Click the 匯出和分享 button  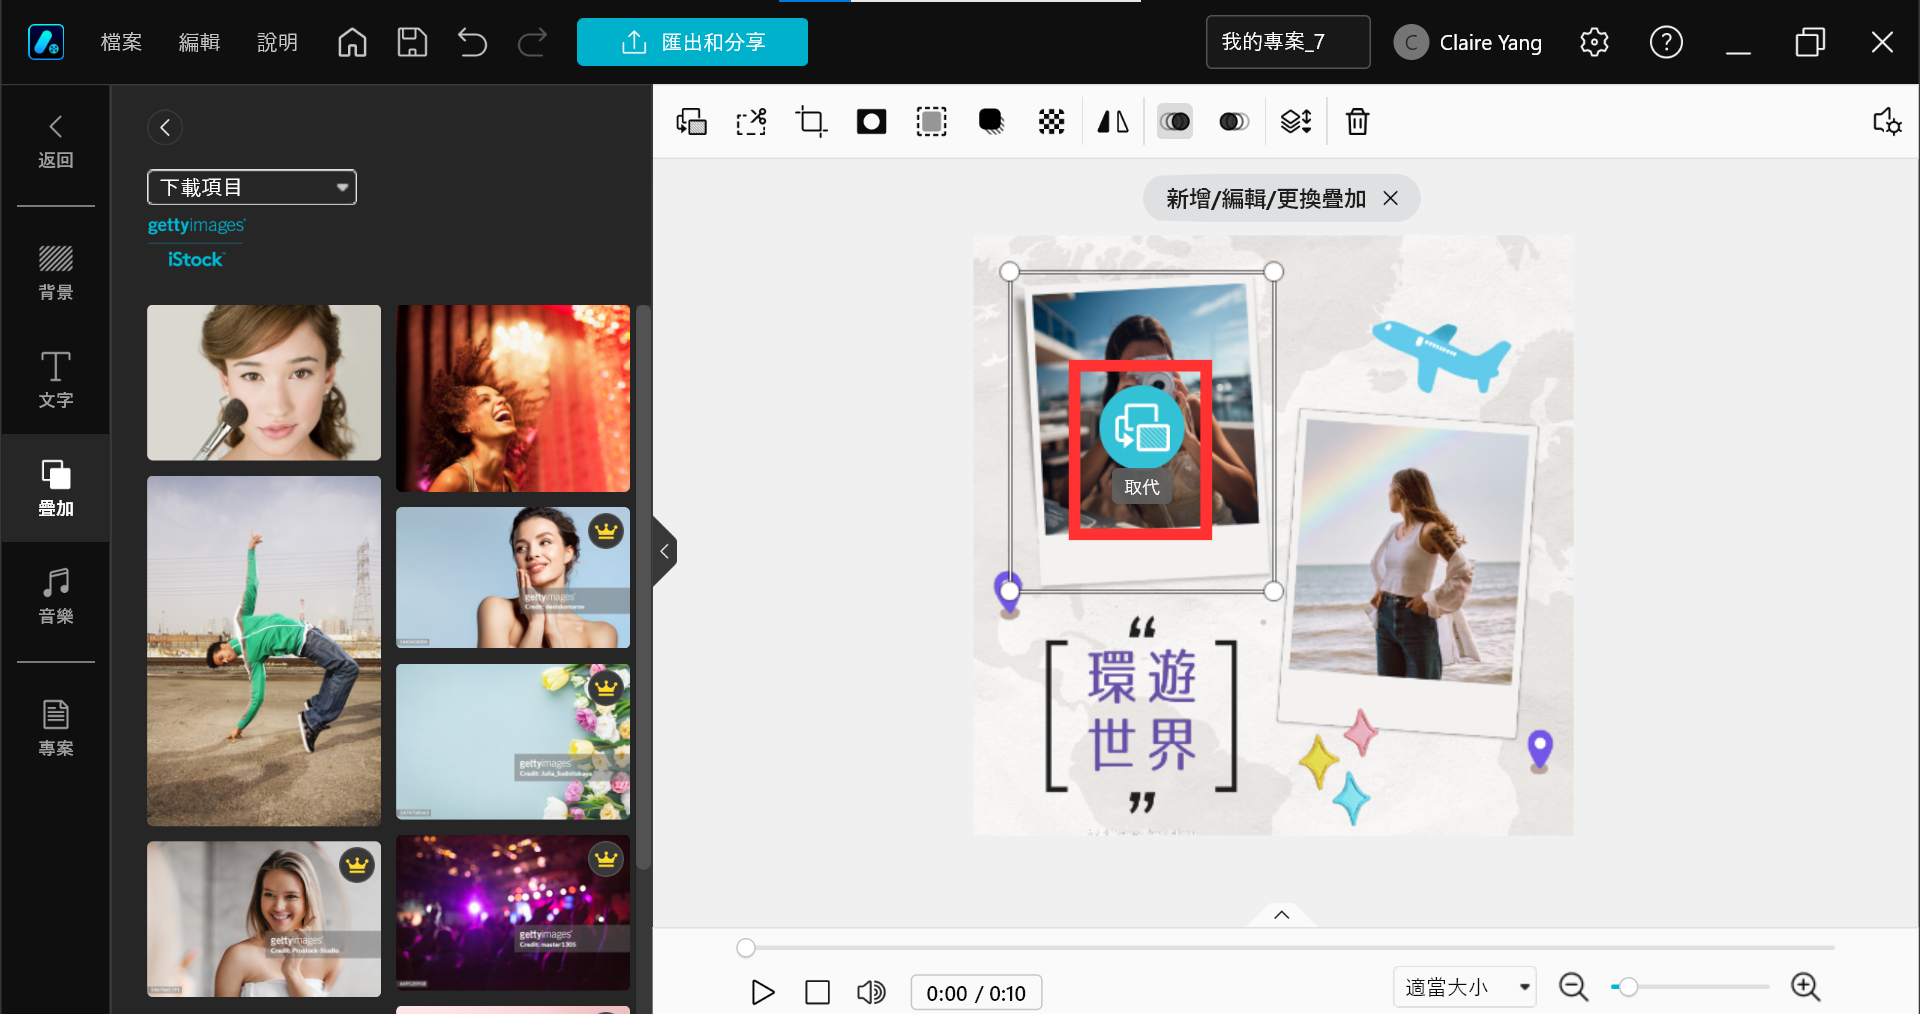692,42
